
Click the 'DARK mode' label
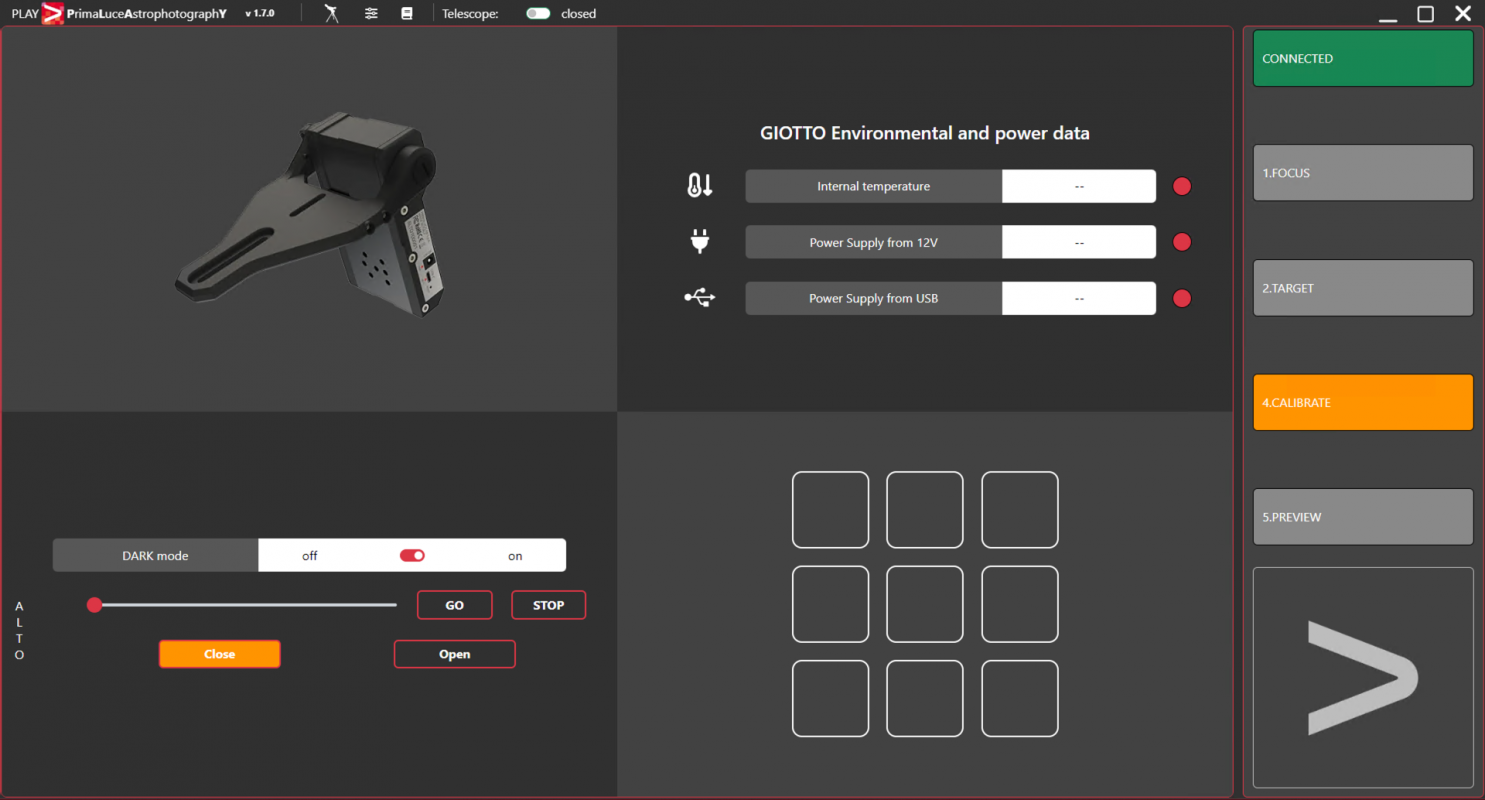pyautogui.click(x=155, y=556)
